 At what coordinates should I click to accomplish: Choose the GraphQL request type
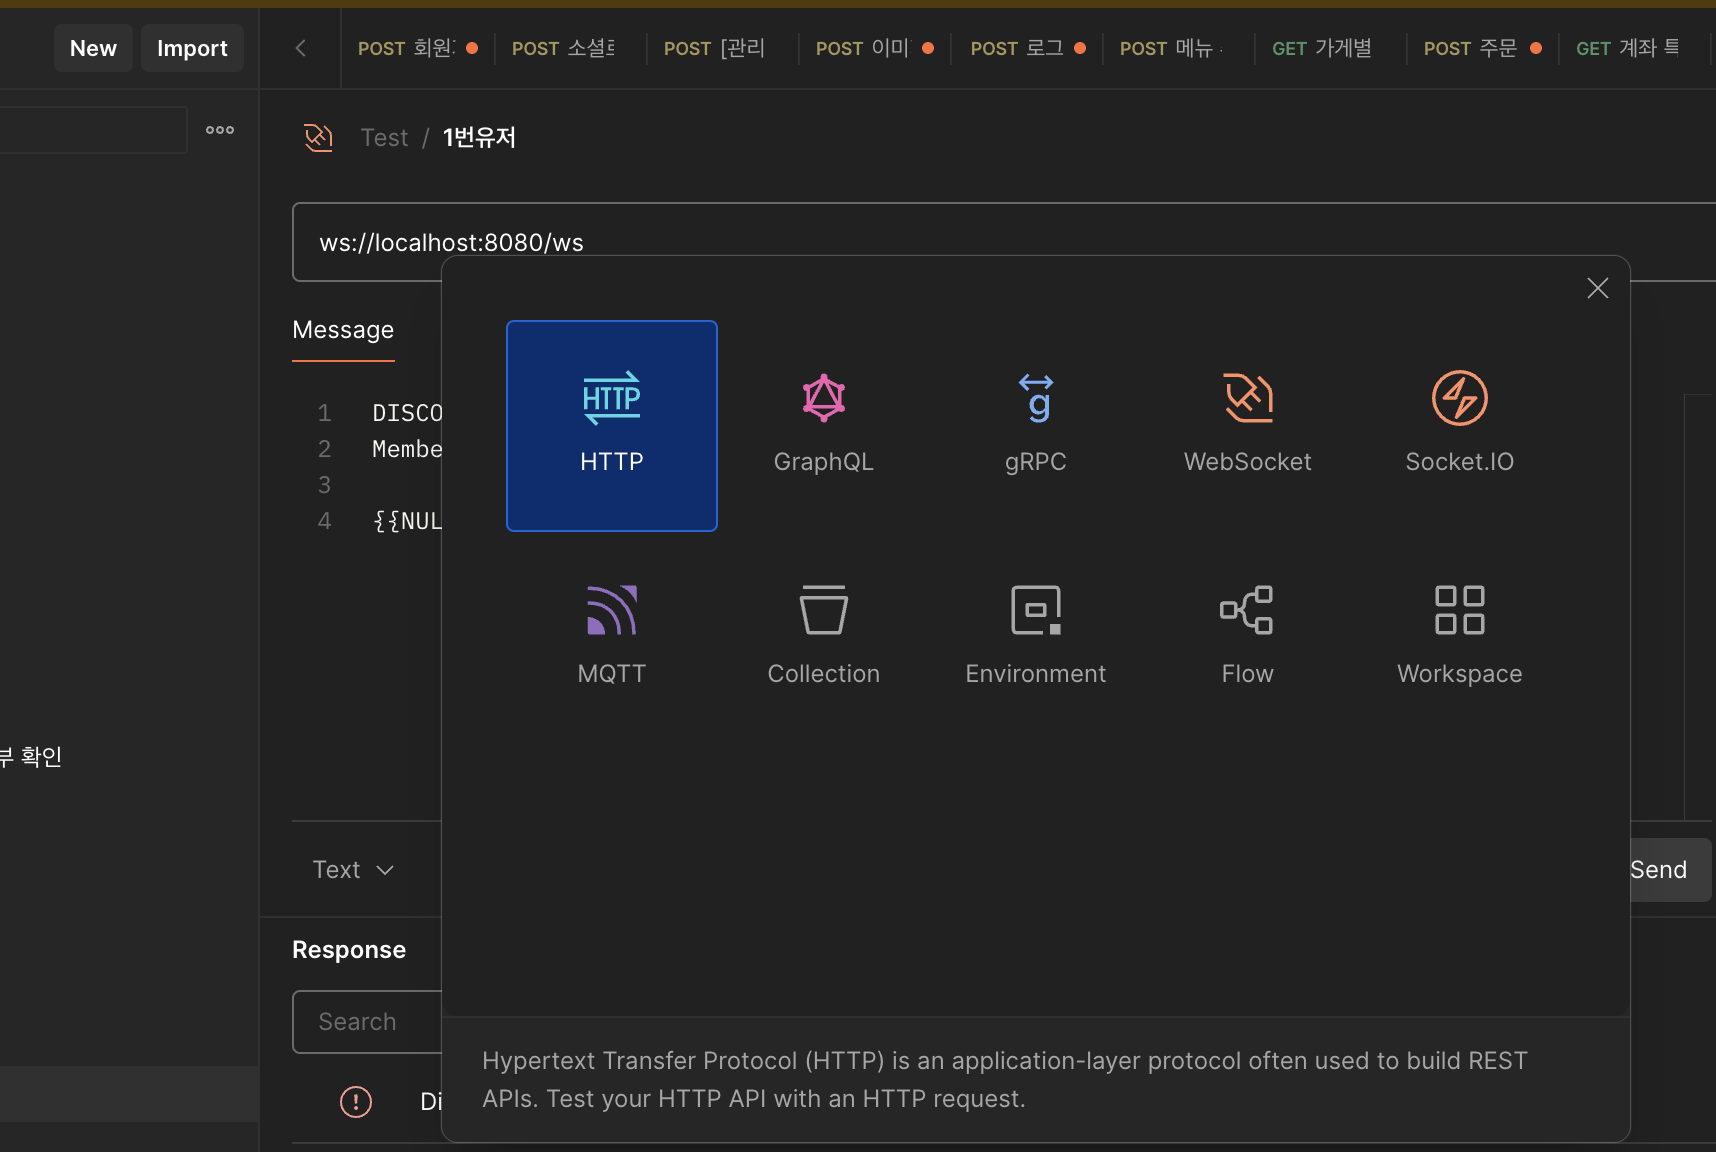point(824,426)
